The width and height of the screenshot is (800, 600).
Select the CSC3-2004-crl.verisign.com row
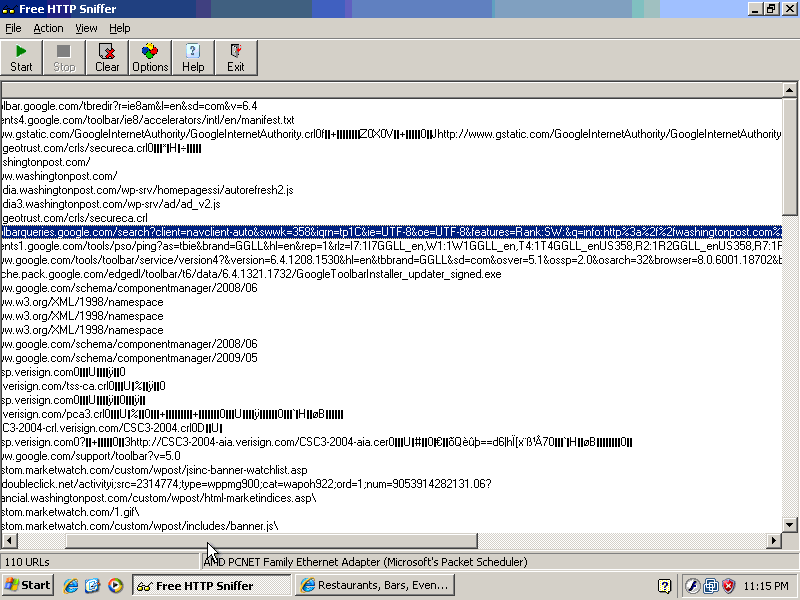coord(391,428)
